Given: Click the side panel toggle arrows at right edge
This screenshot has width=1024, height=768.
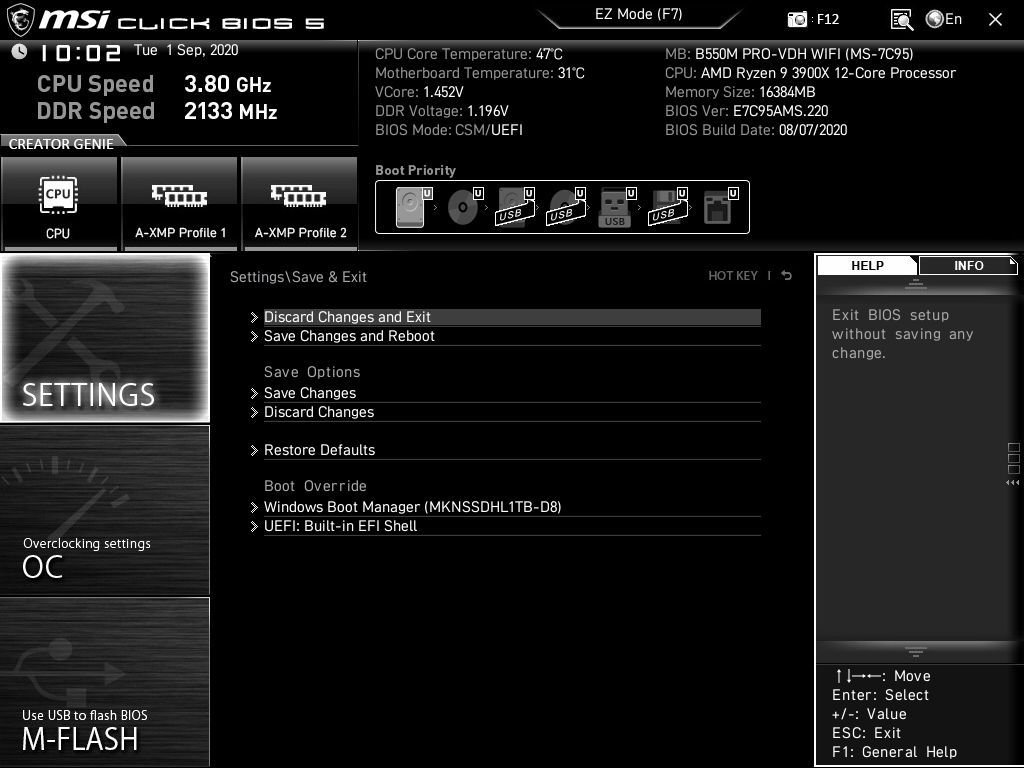Looking at the screenshot, I should (1013, 483).
